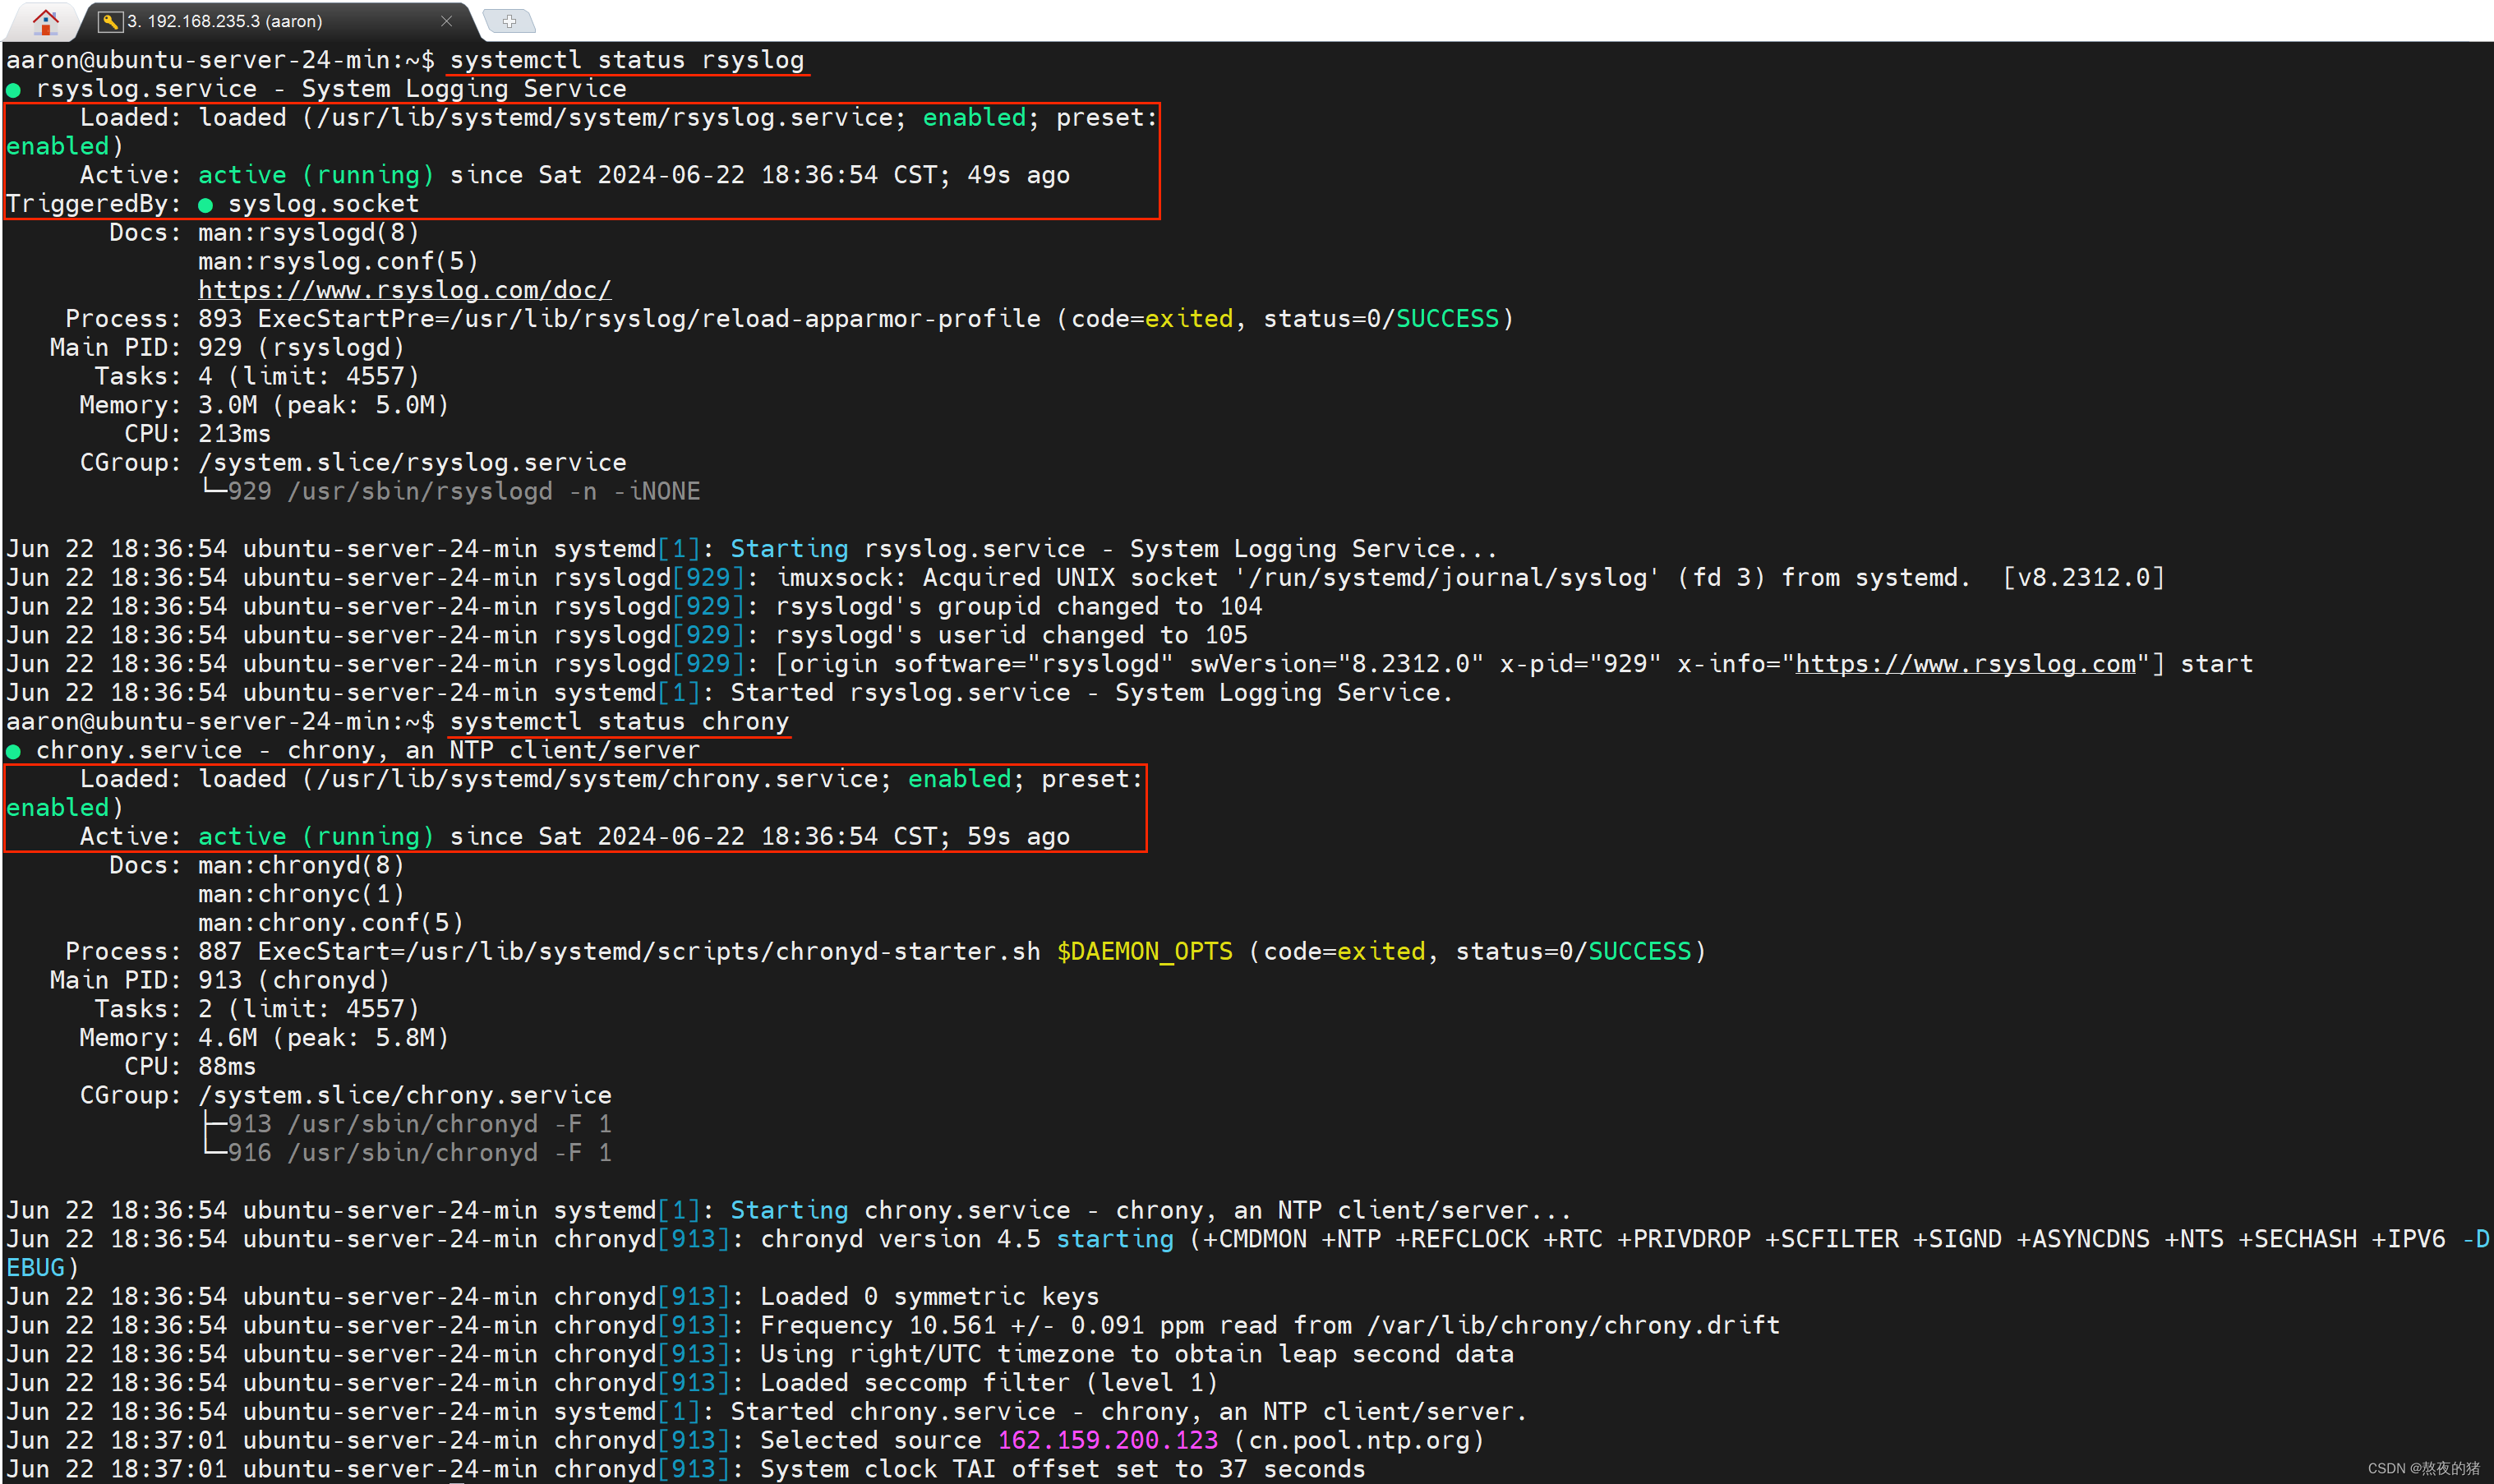
Task: Click 'CPU: 213ms' value
Action: [x=234, y=434]
